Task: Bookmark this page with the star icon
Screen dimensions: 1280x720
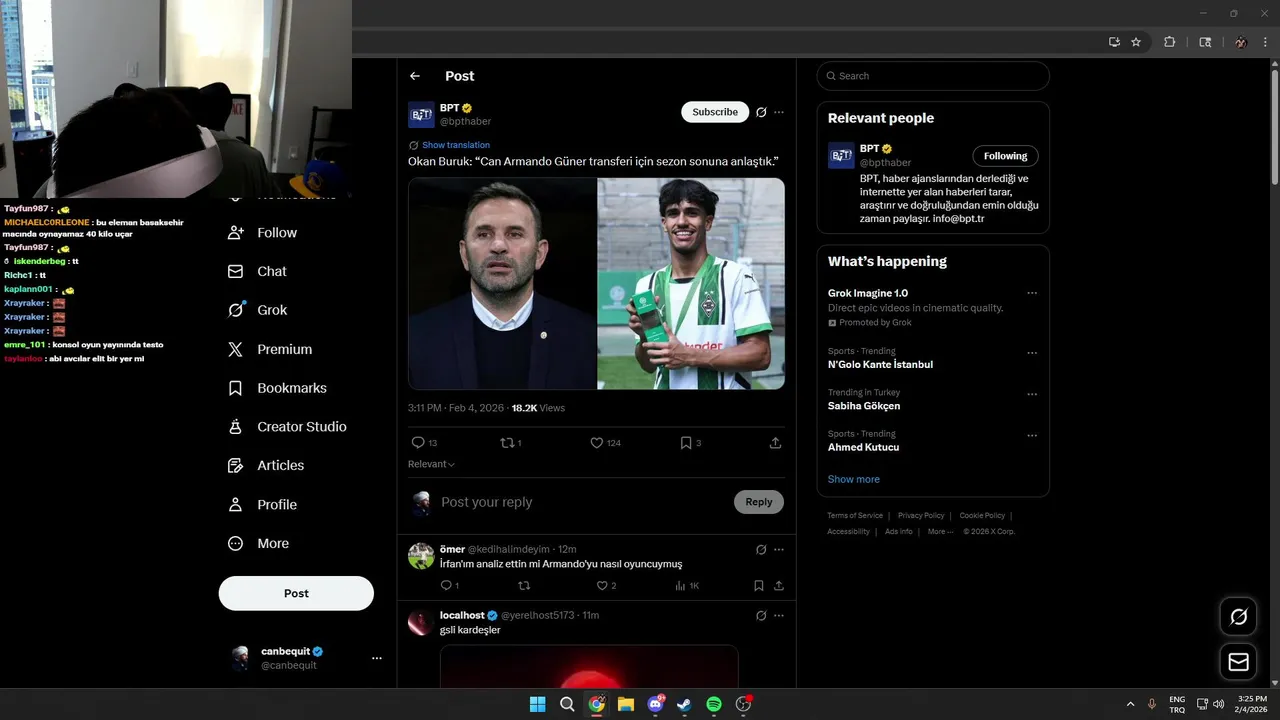Action: click(x=1136, y=42)
